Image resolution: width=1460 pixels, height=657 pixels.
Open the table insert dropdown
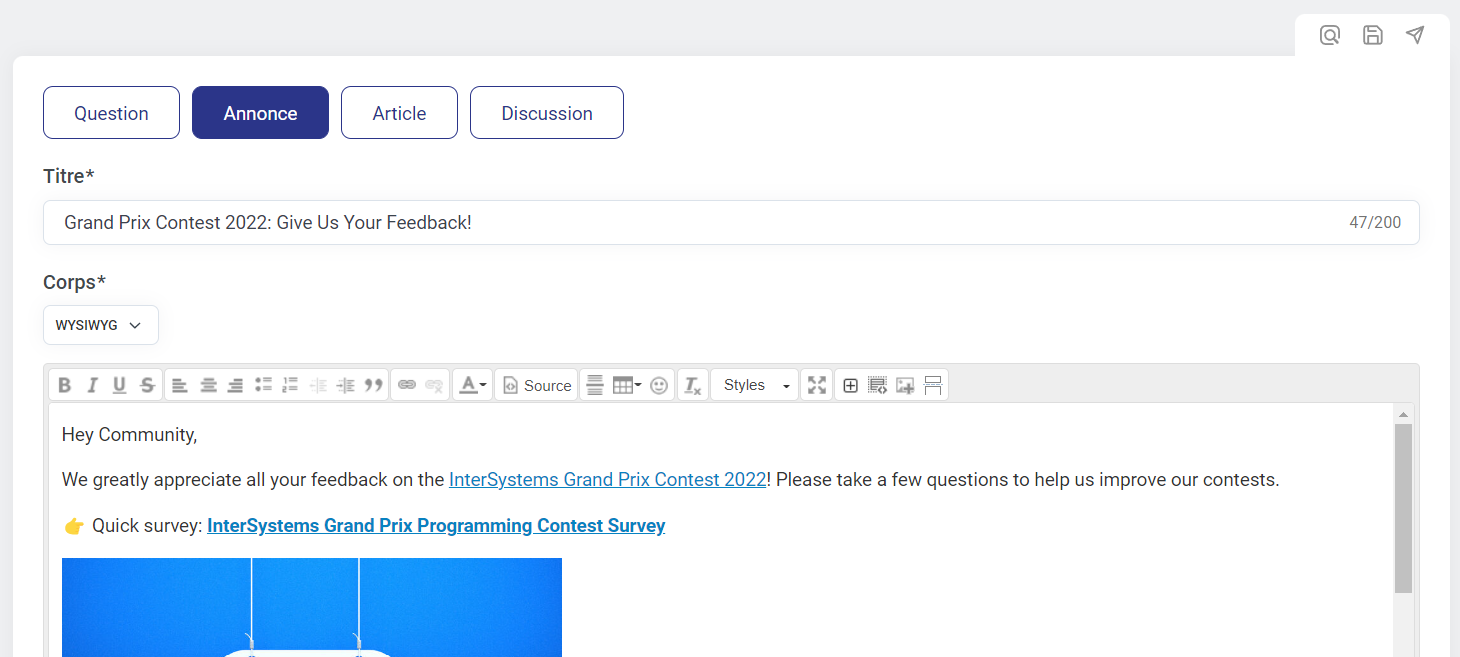point(627,385)
